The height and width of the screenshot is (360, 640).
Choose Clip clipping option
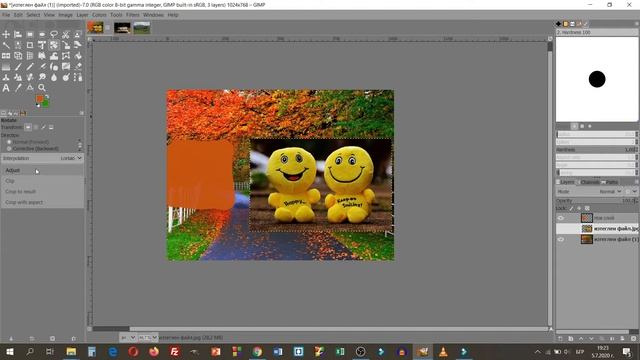42,181
